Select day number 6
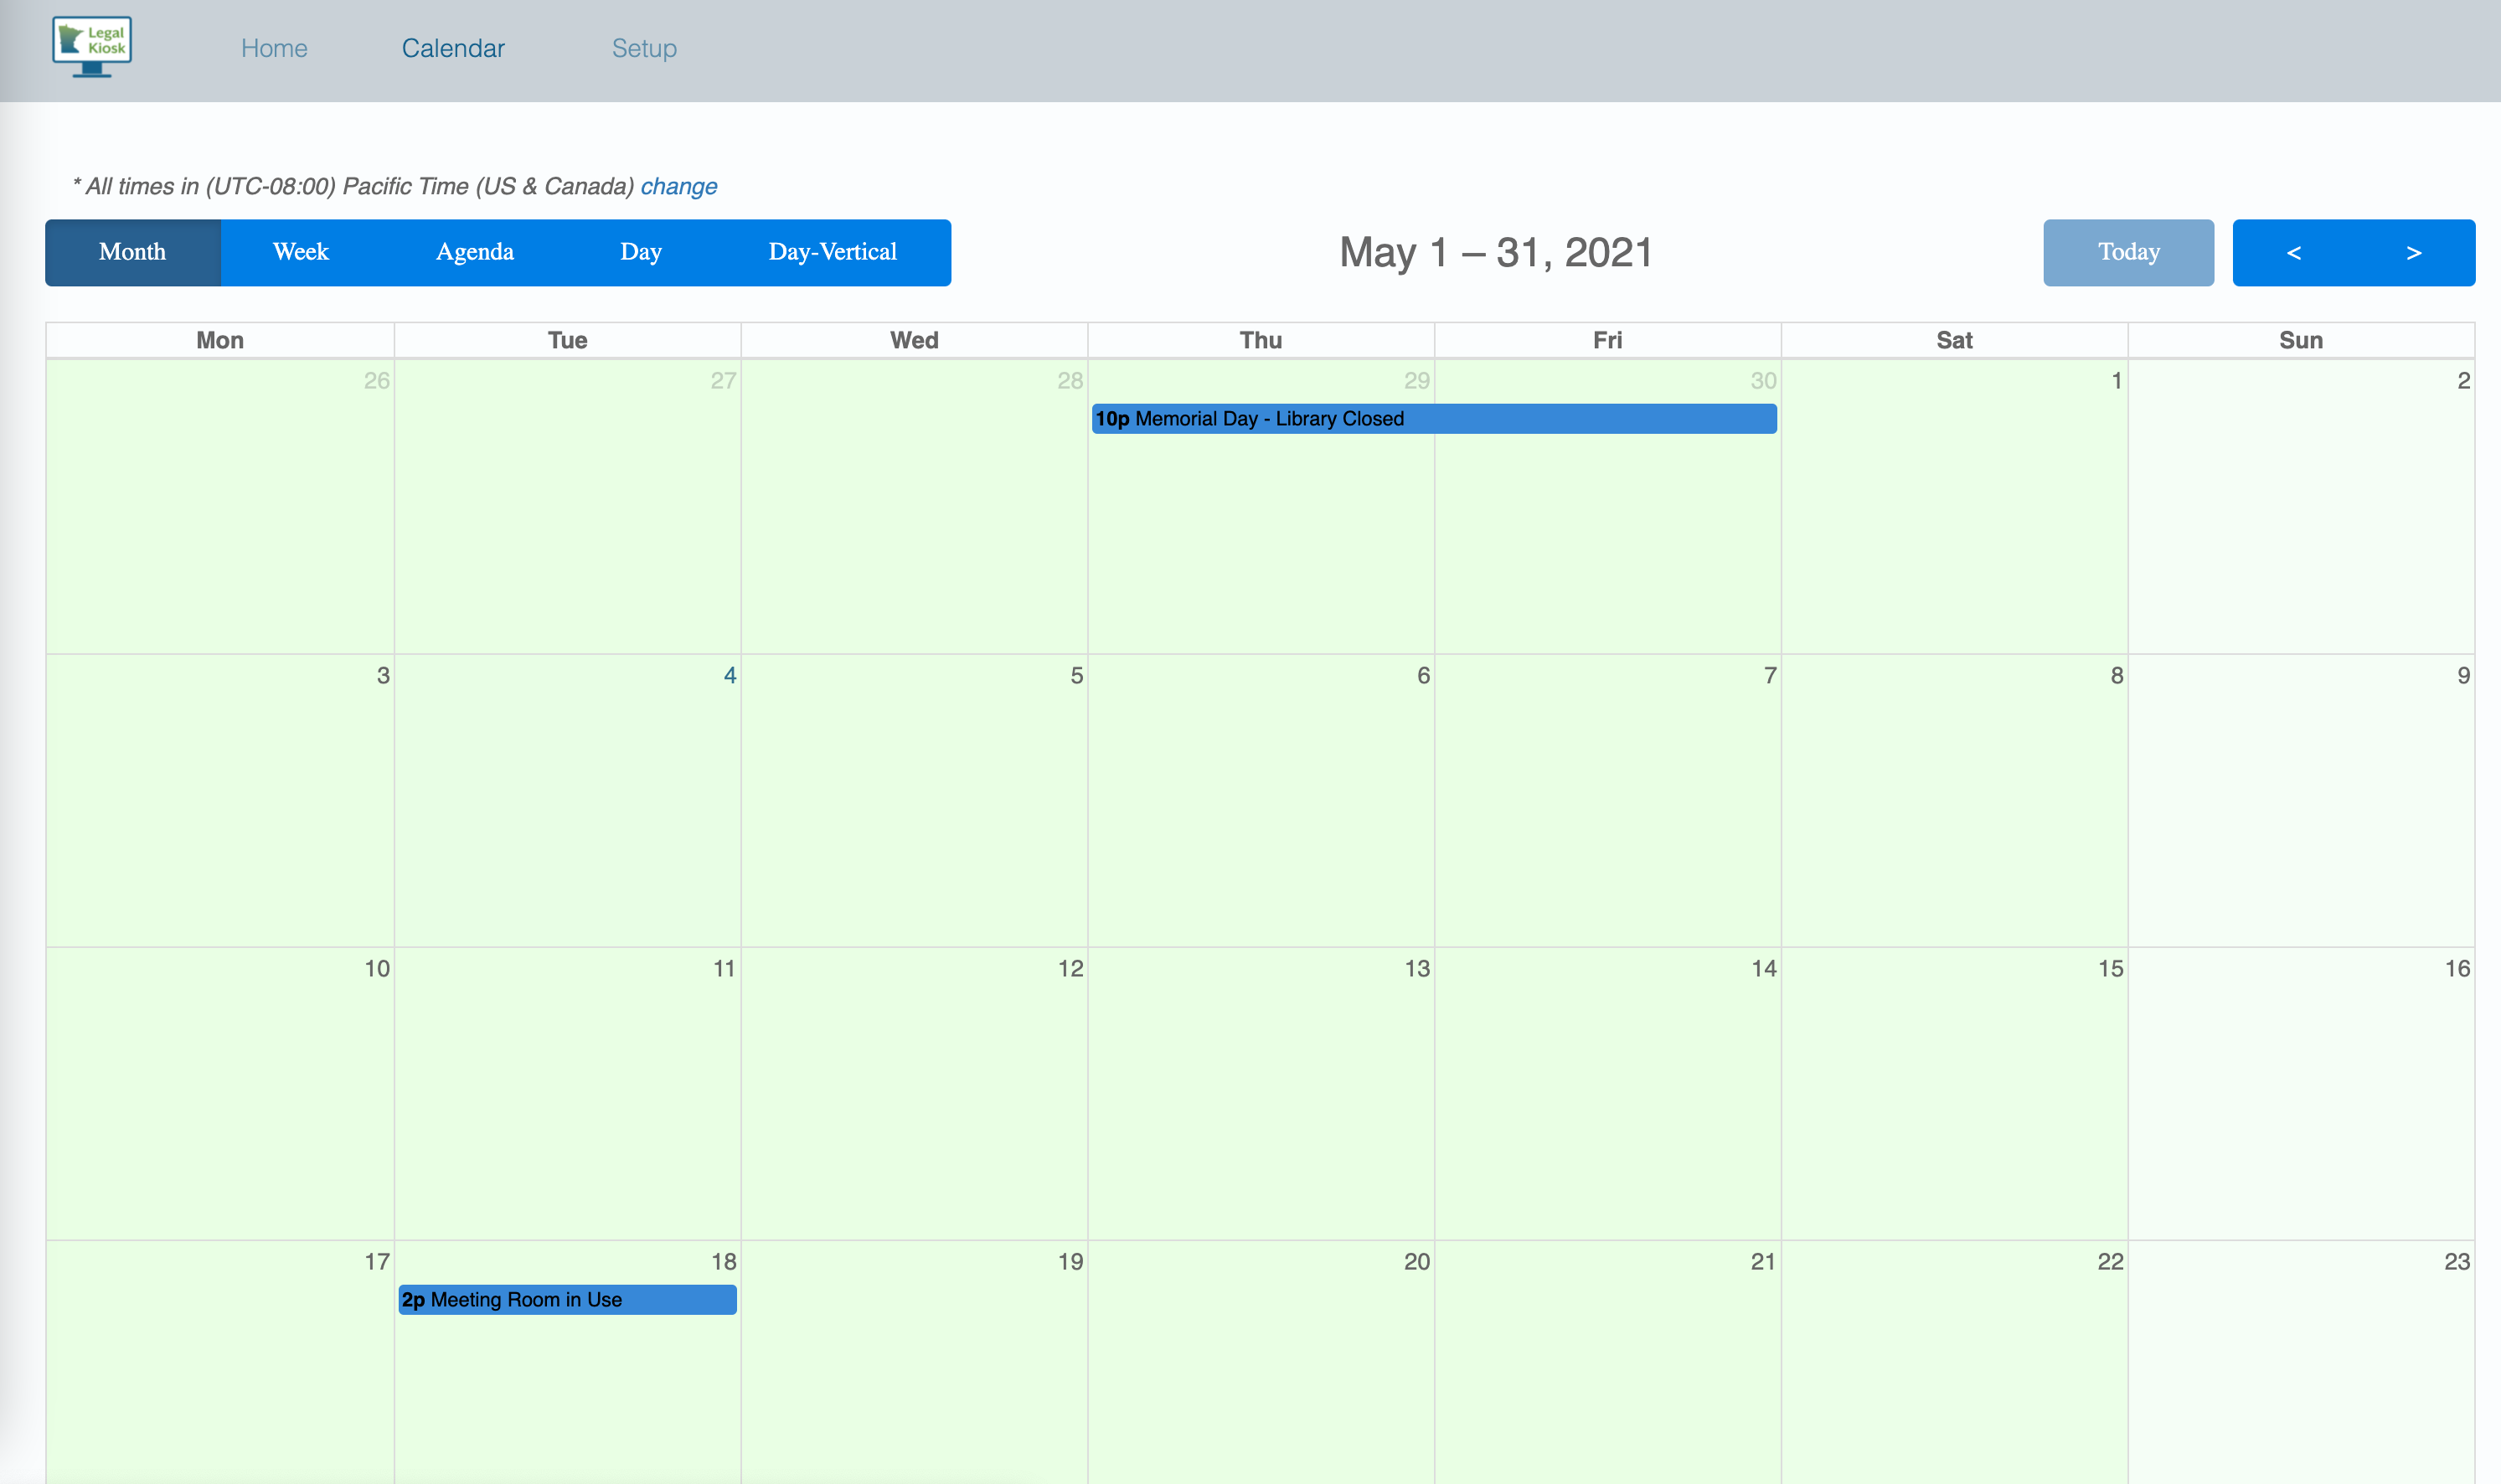This screenshot has width=2501, height=1484. click(x=1424, y=675)
